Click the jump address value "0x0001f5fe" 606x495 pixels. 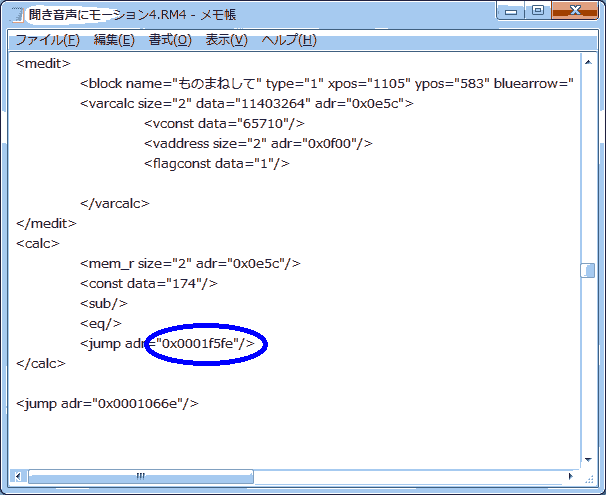pos(197,344)
